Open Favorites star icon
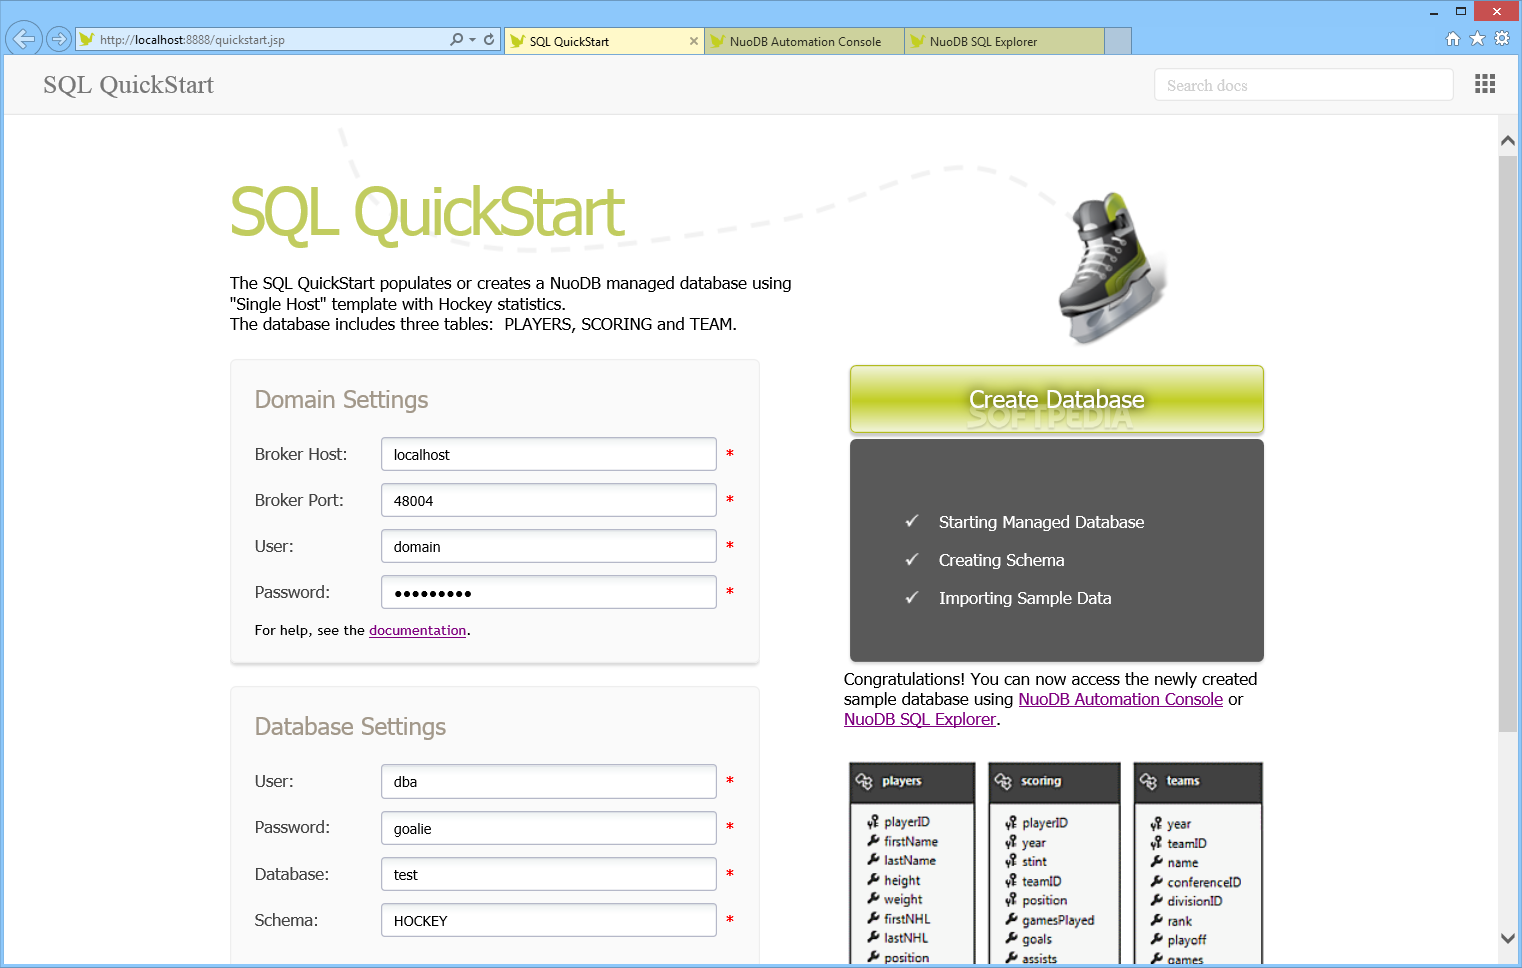1522x968 pixels. pyautogui.click(x=1477, y=39)
